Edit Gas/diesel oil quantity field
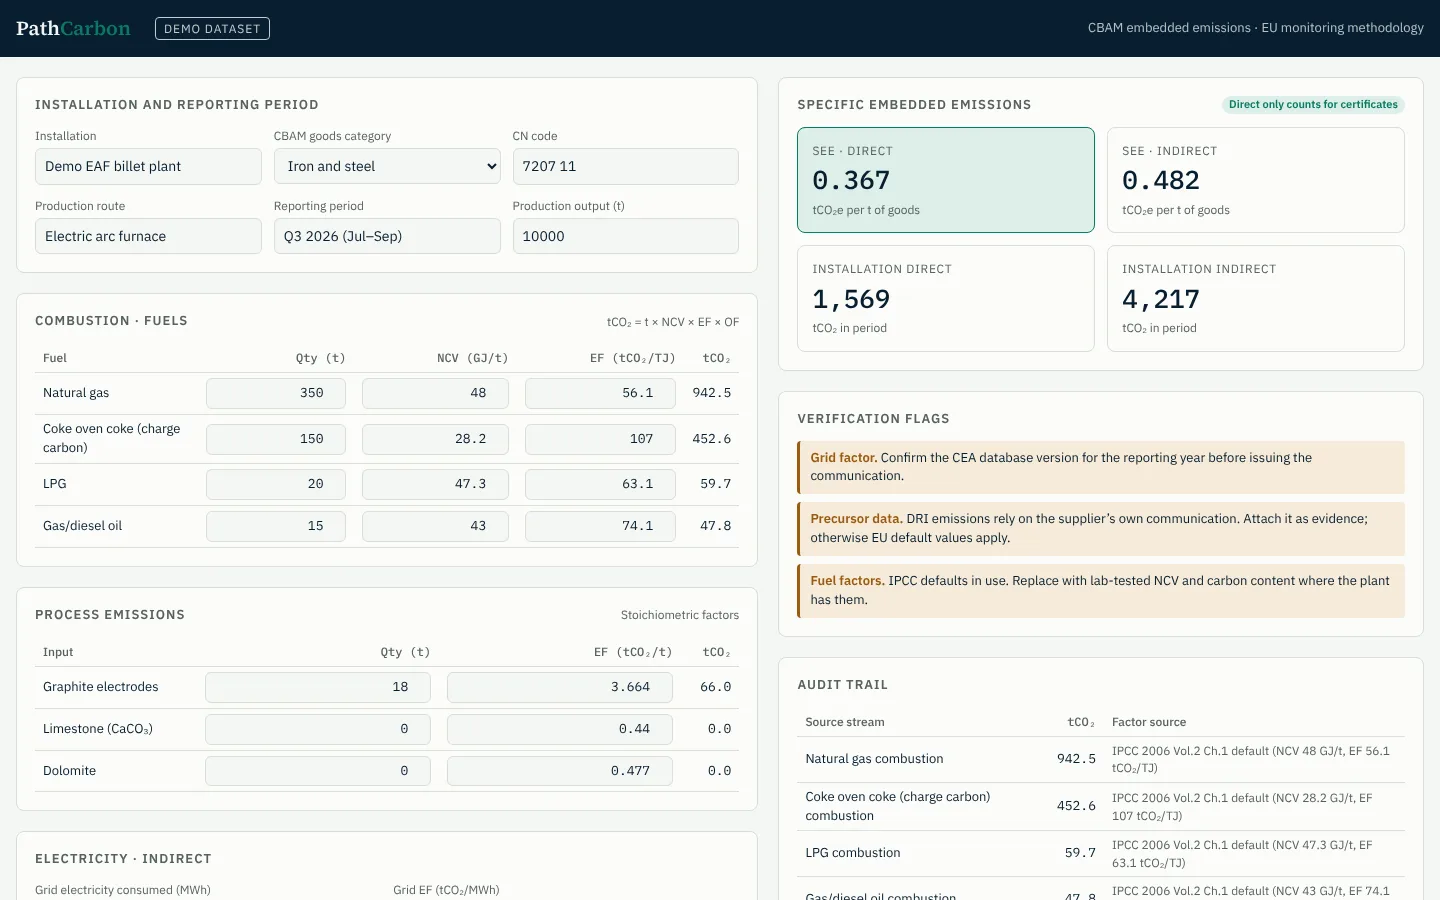 point(276,526)
